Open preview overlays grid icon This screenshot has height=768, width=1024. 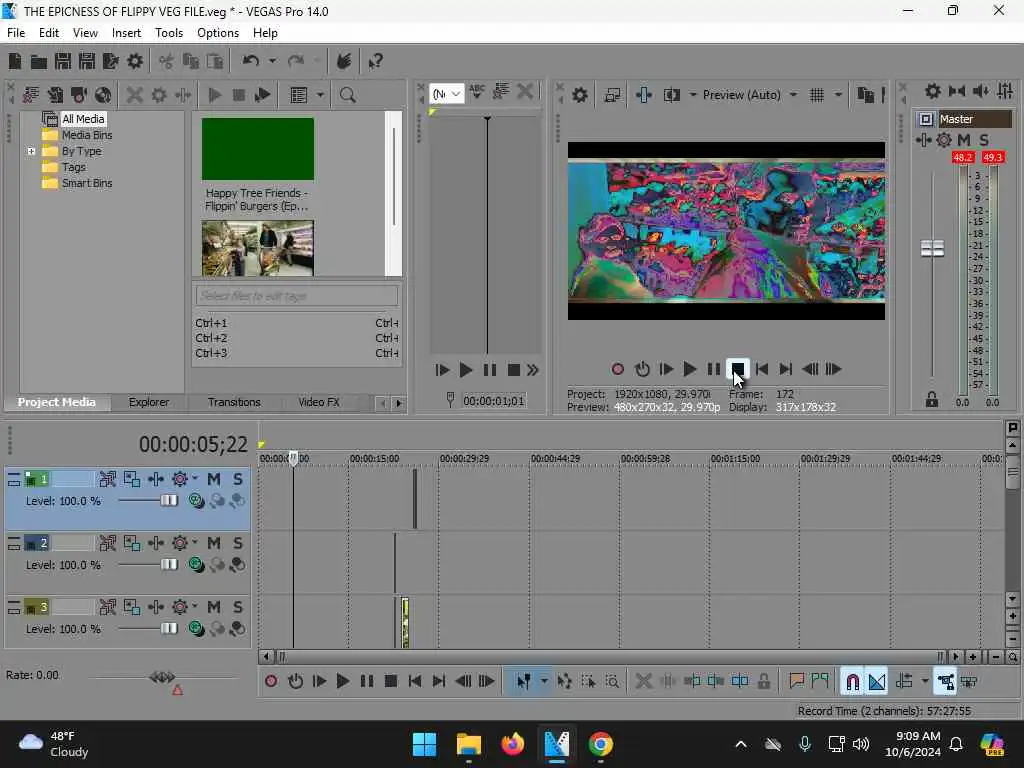click(x=816, y=95)
